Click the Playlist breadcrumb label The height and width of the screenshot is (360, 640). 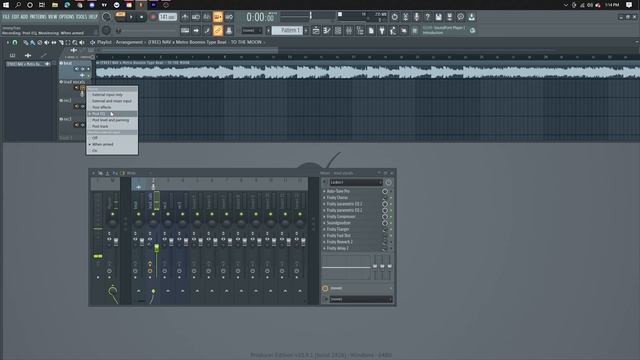[x=104, y=42]
